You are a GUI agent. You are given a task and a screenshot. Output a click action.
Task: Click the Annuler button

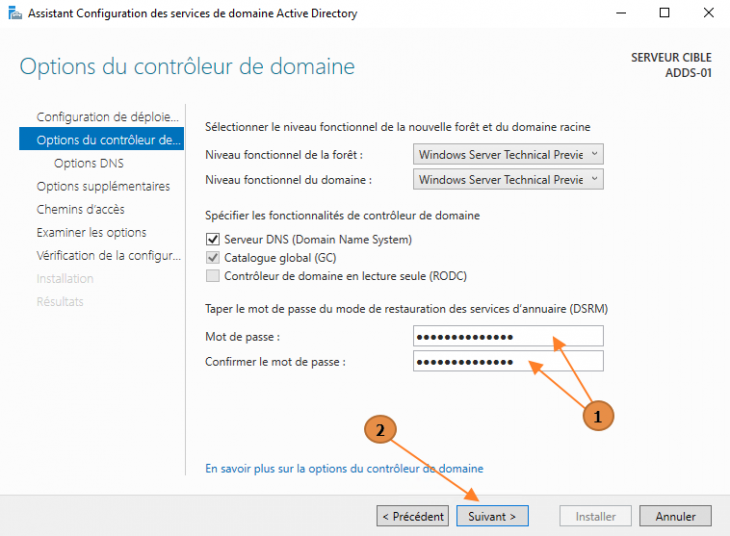pos(675,516)
